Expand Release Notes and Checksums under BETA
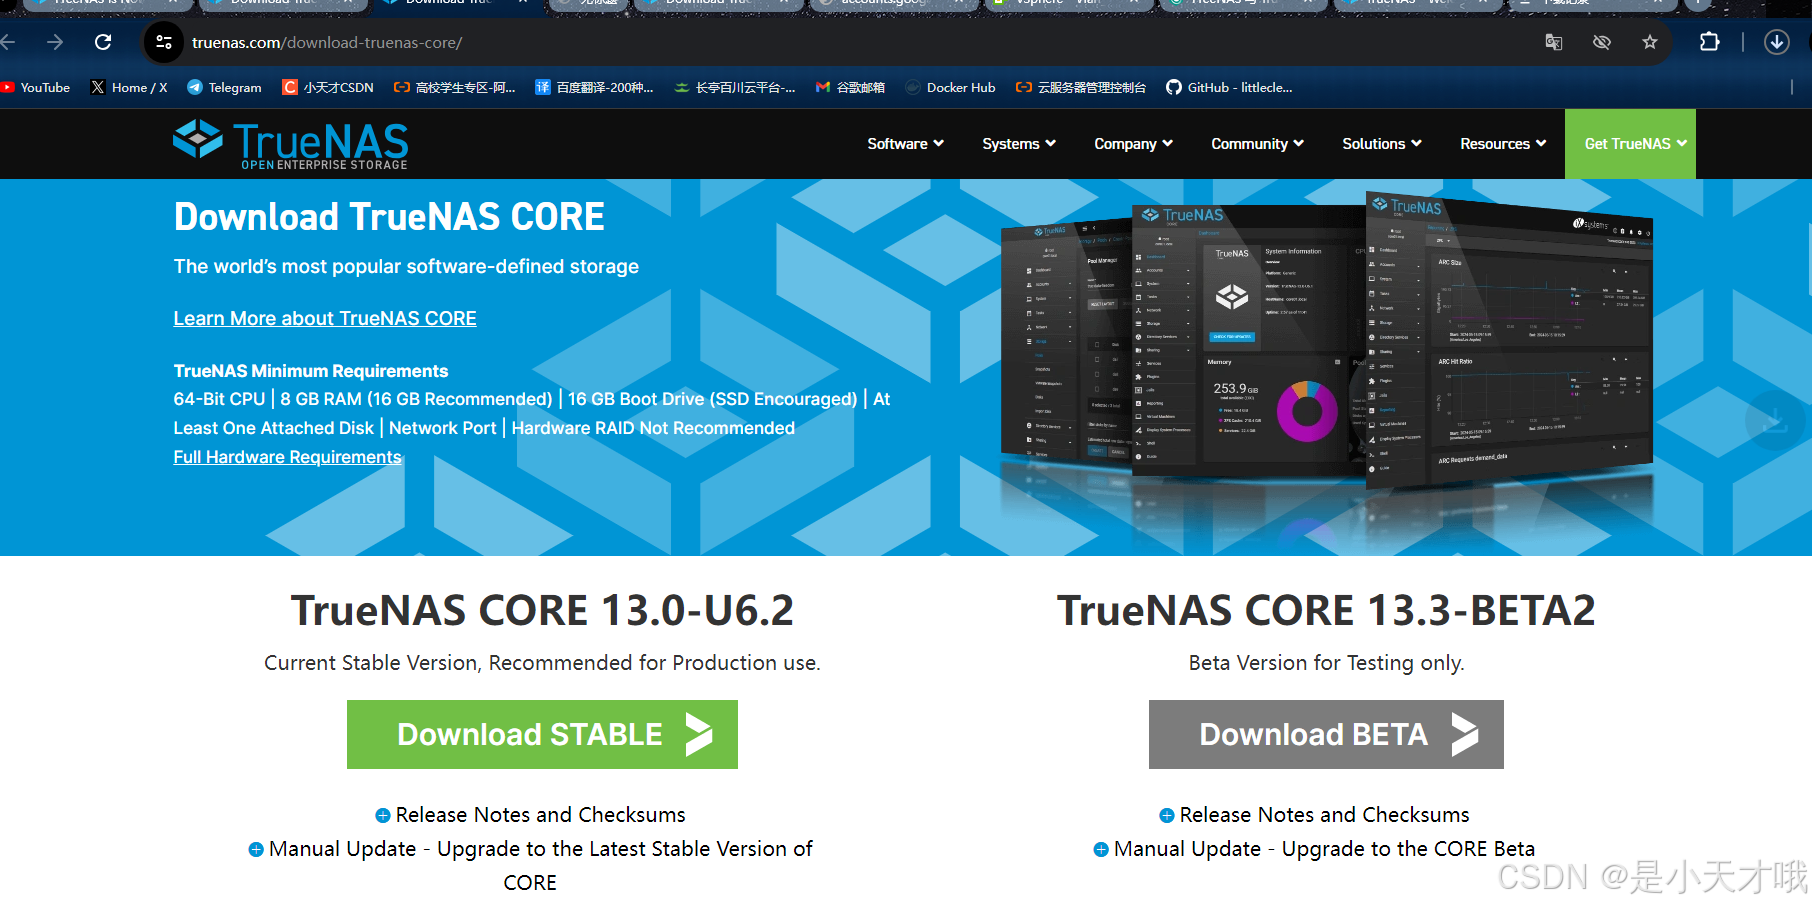The image size is (1812, 909). (x=1314, y=815)
